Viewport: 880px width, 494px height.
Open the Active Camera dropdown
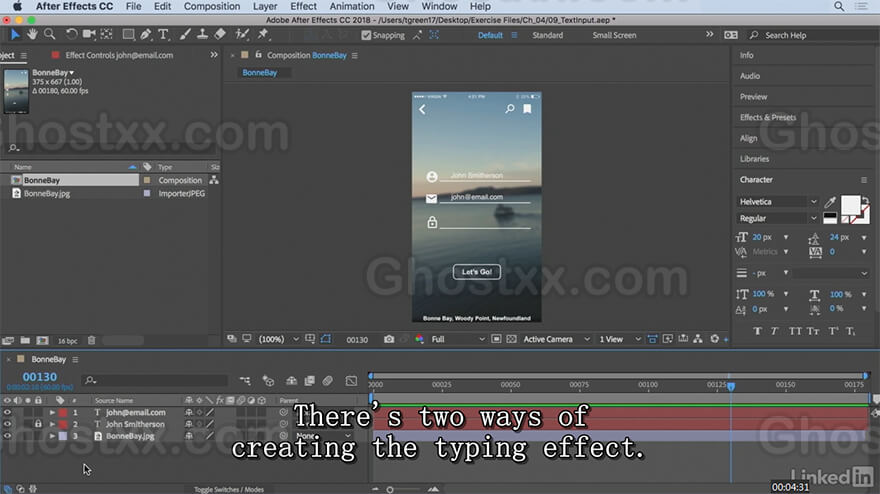click(556, 339)
